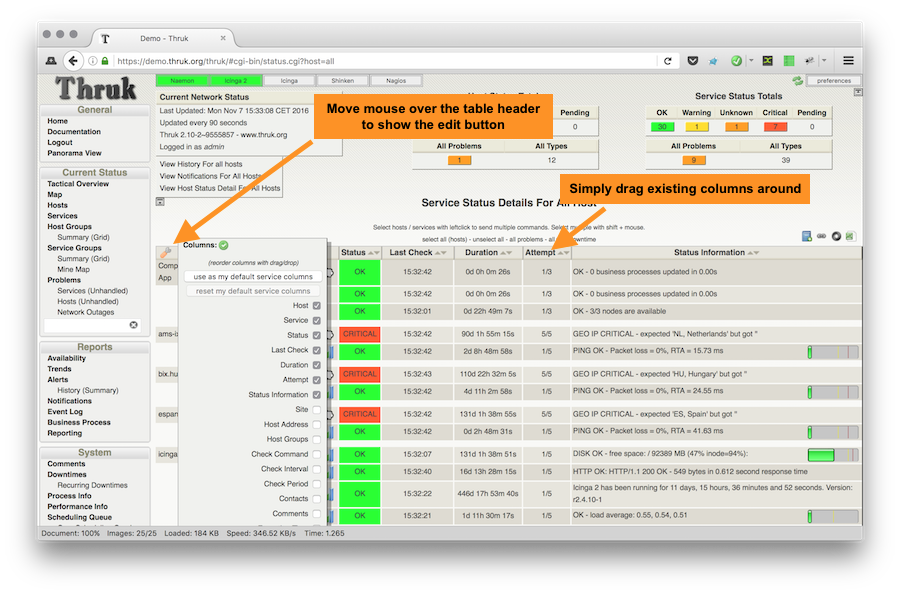Uncheck the Service column checkbox

pos(317,321)
